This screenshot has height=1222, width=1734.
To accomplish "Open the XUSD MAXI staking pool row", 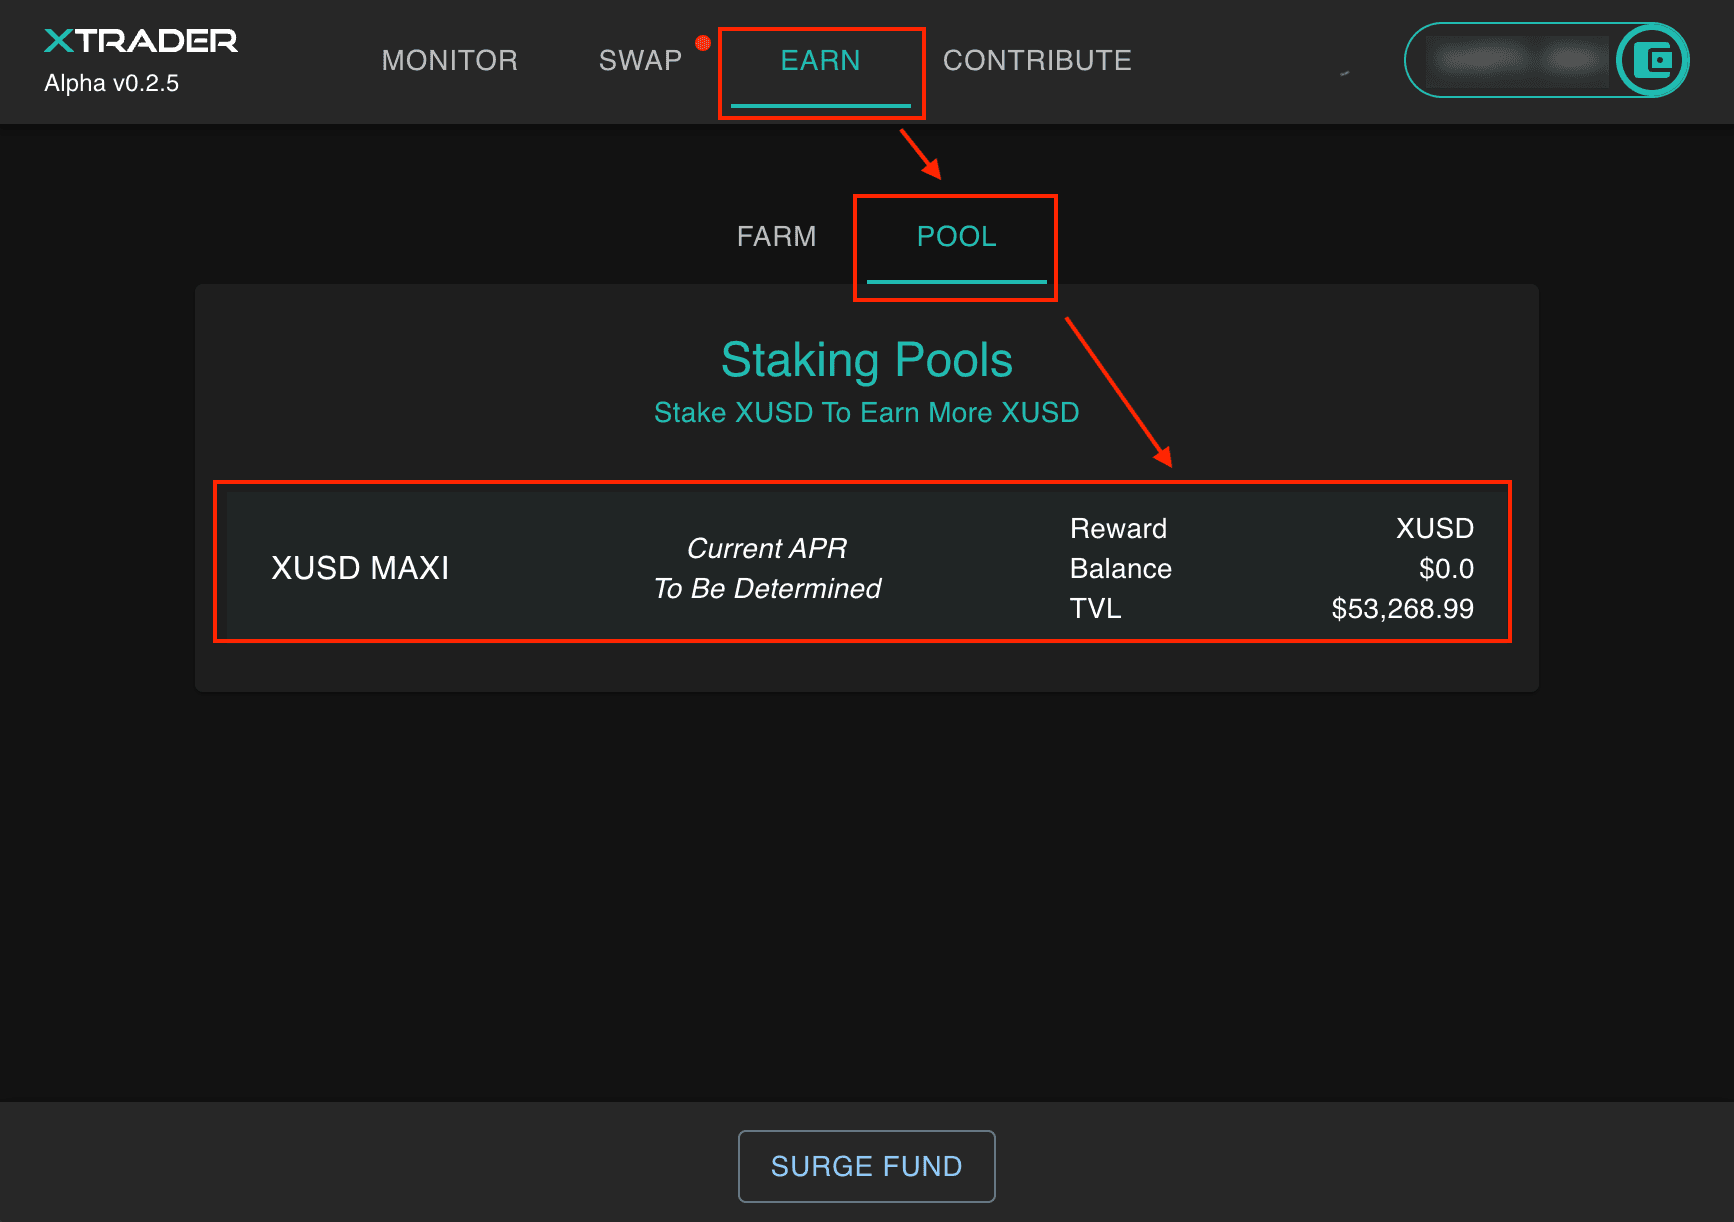I will tap(867, 565).
